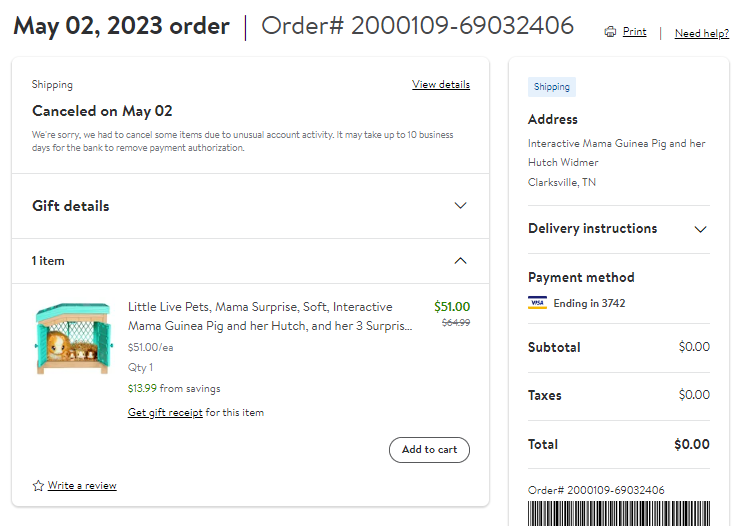Open the Little Live Pets product title
744x526 pixels.
(270, 316)
